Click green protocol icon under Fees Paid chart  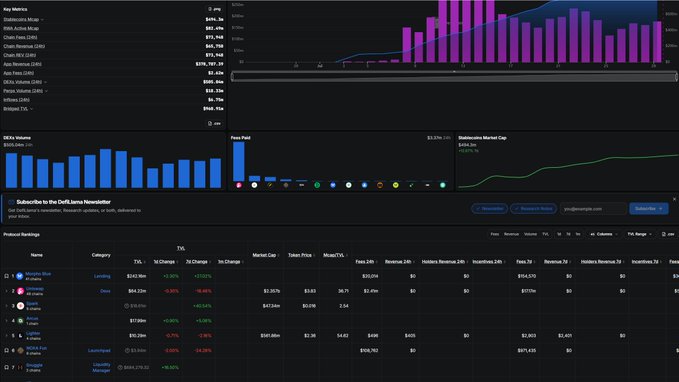[317, 185]
